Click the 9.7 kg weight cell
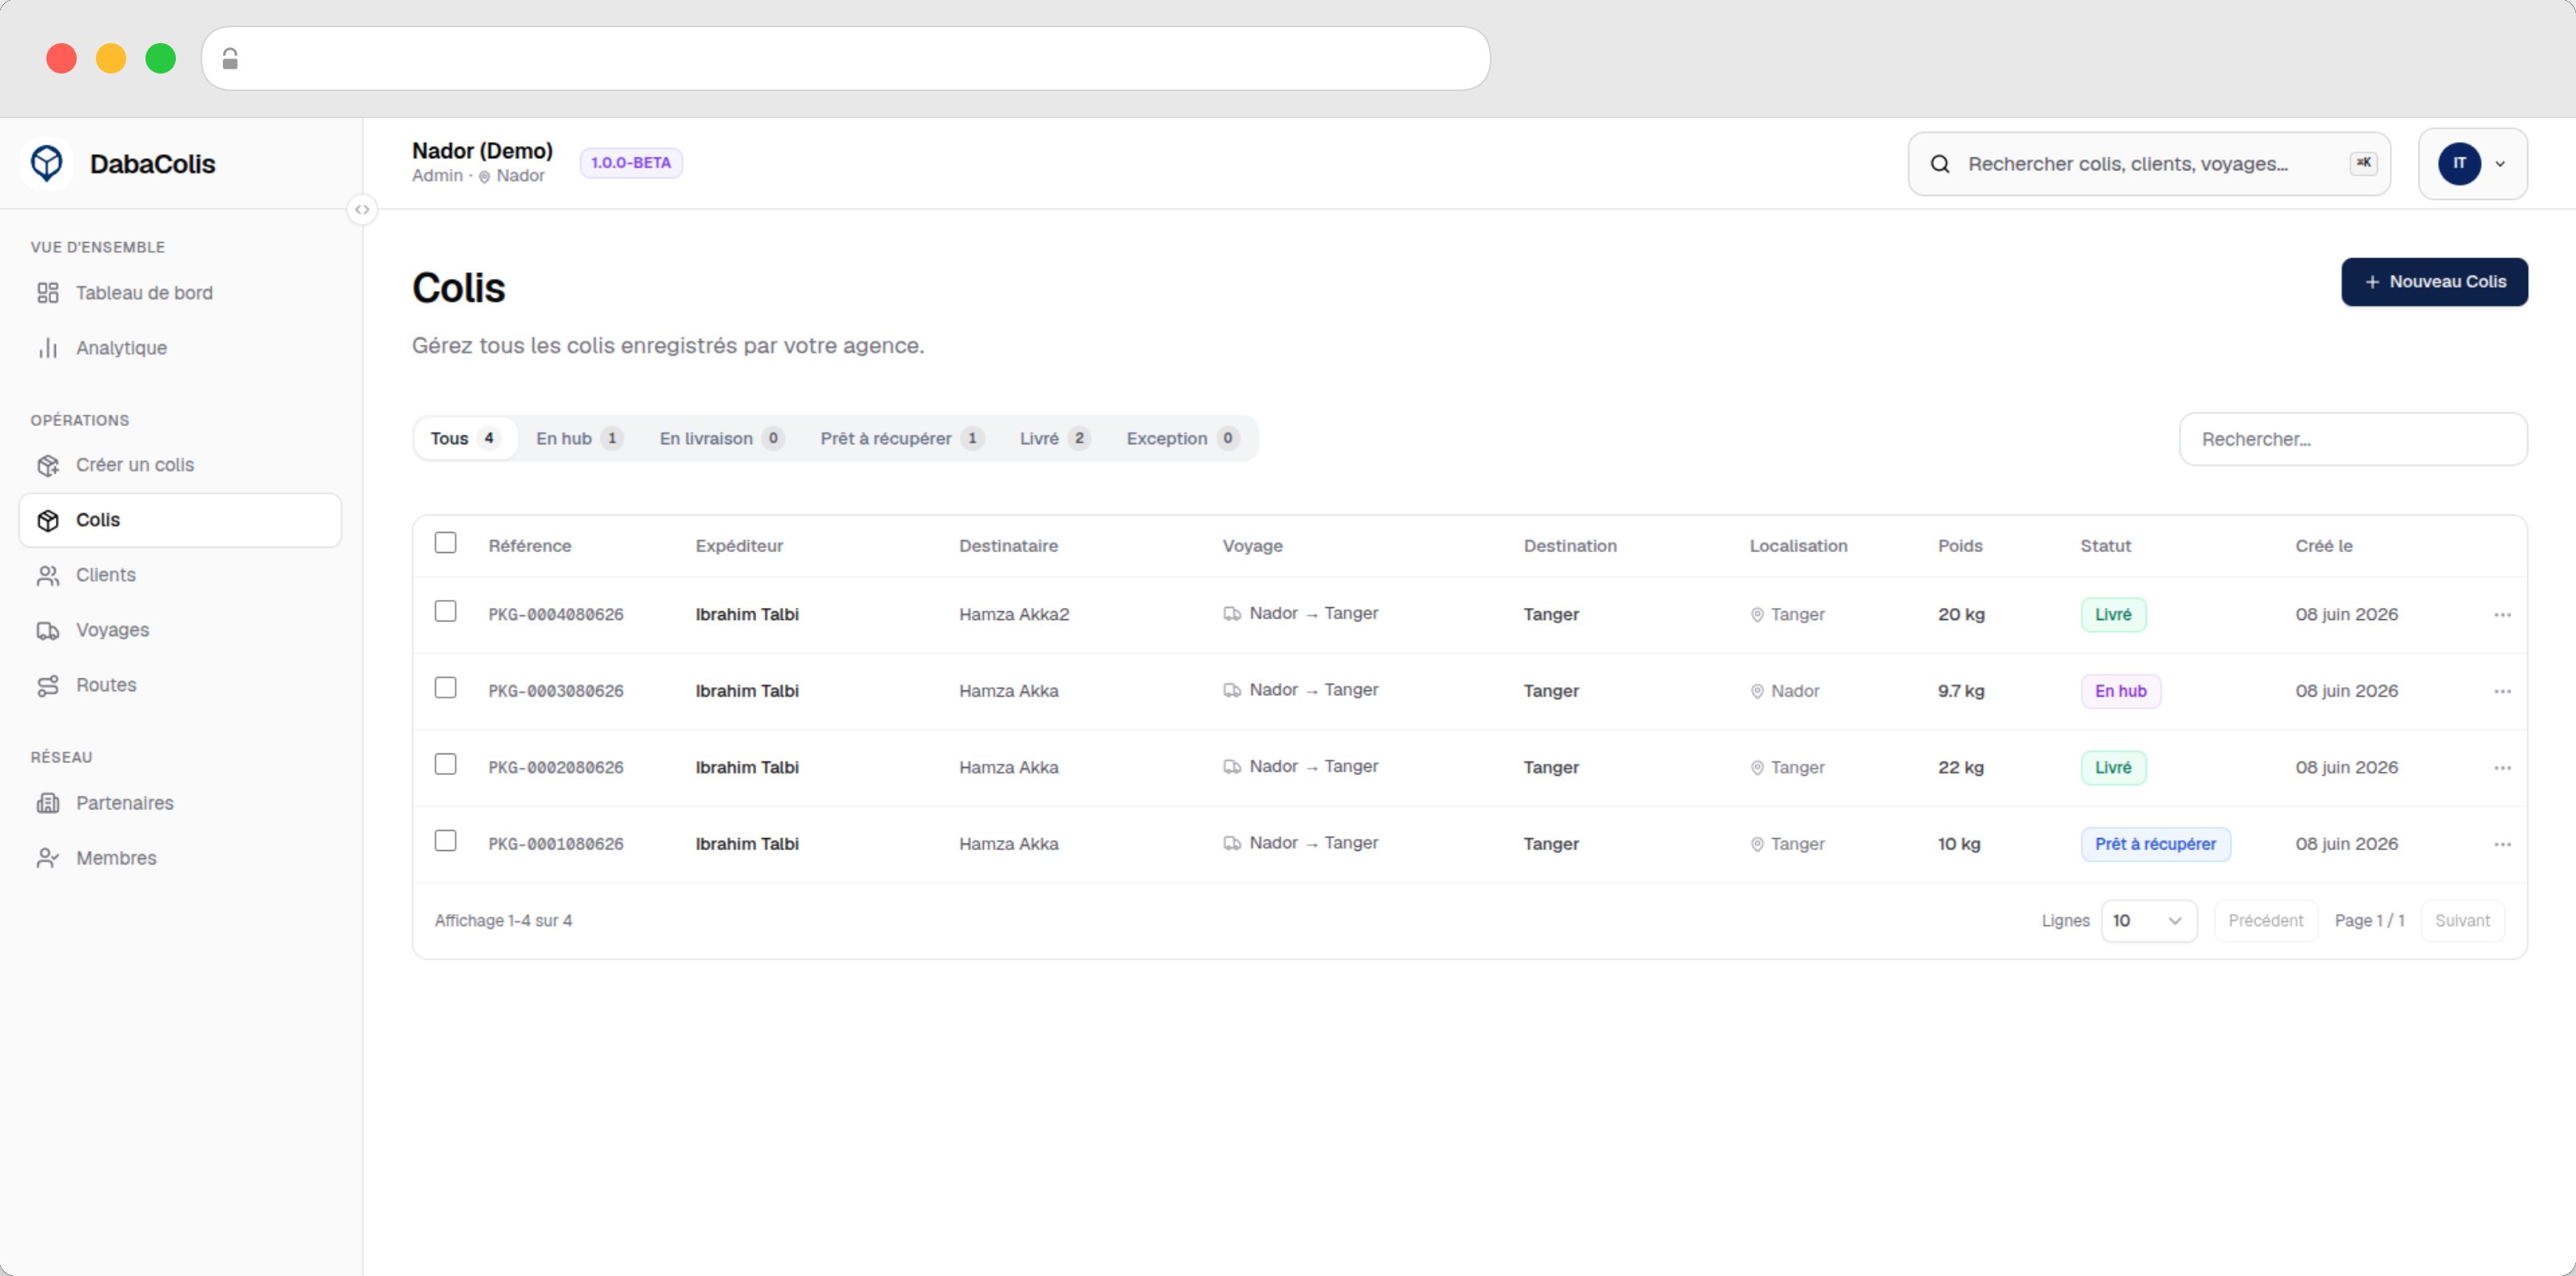Viewport: 2576px width, 1276px height. (x=1961, y=692)
